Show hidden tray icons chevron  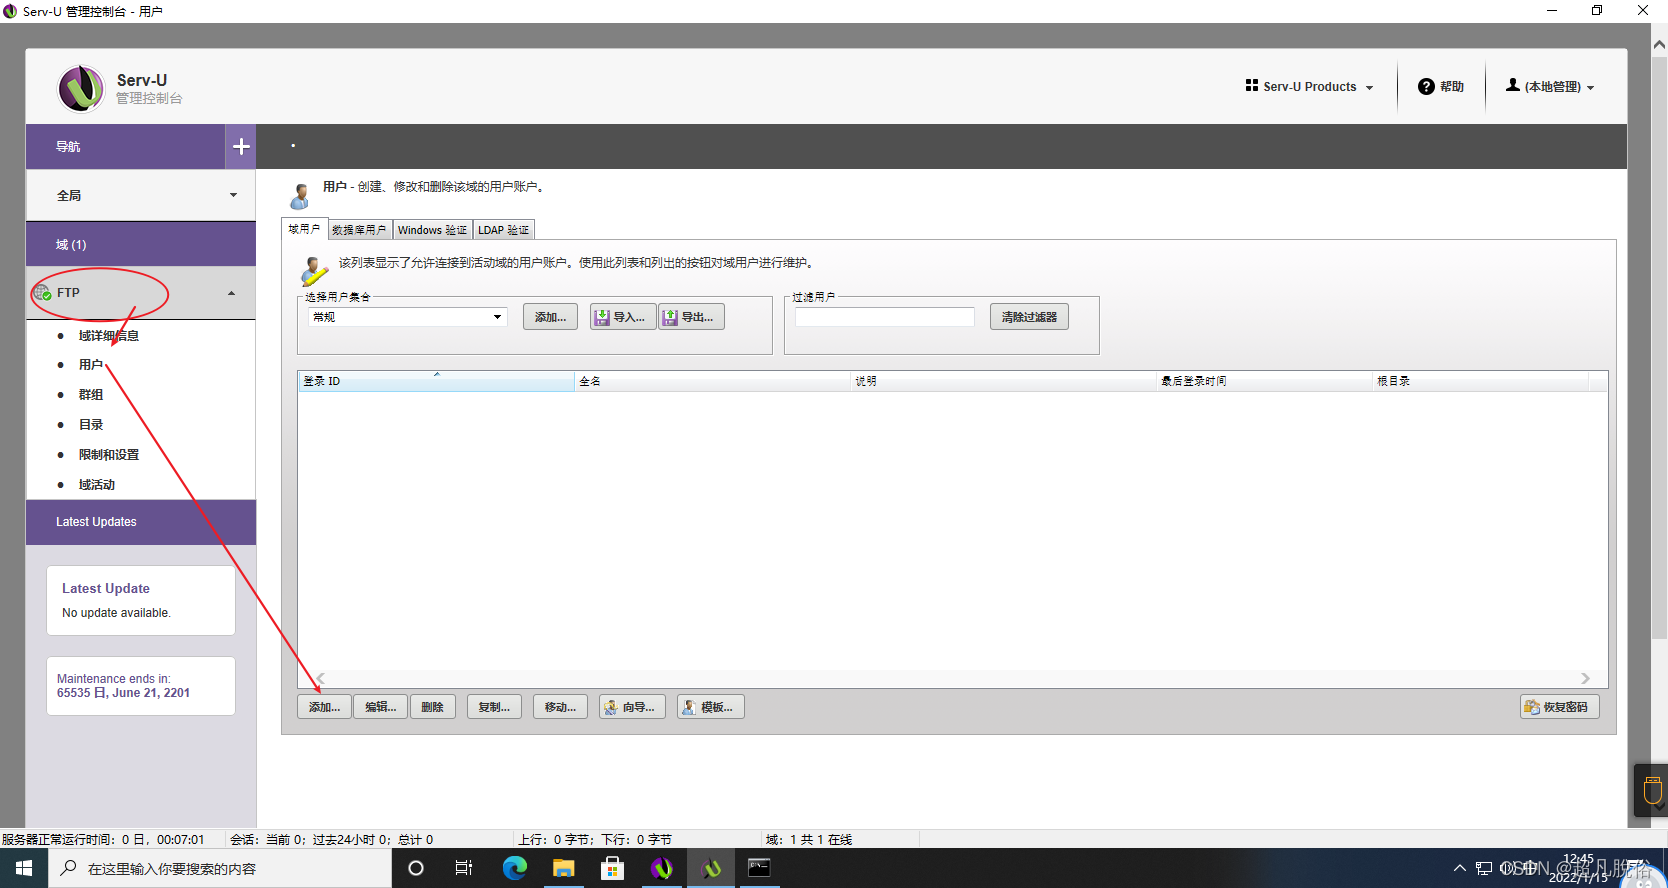tap(1460, 868)
